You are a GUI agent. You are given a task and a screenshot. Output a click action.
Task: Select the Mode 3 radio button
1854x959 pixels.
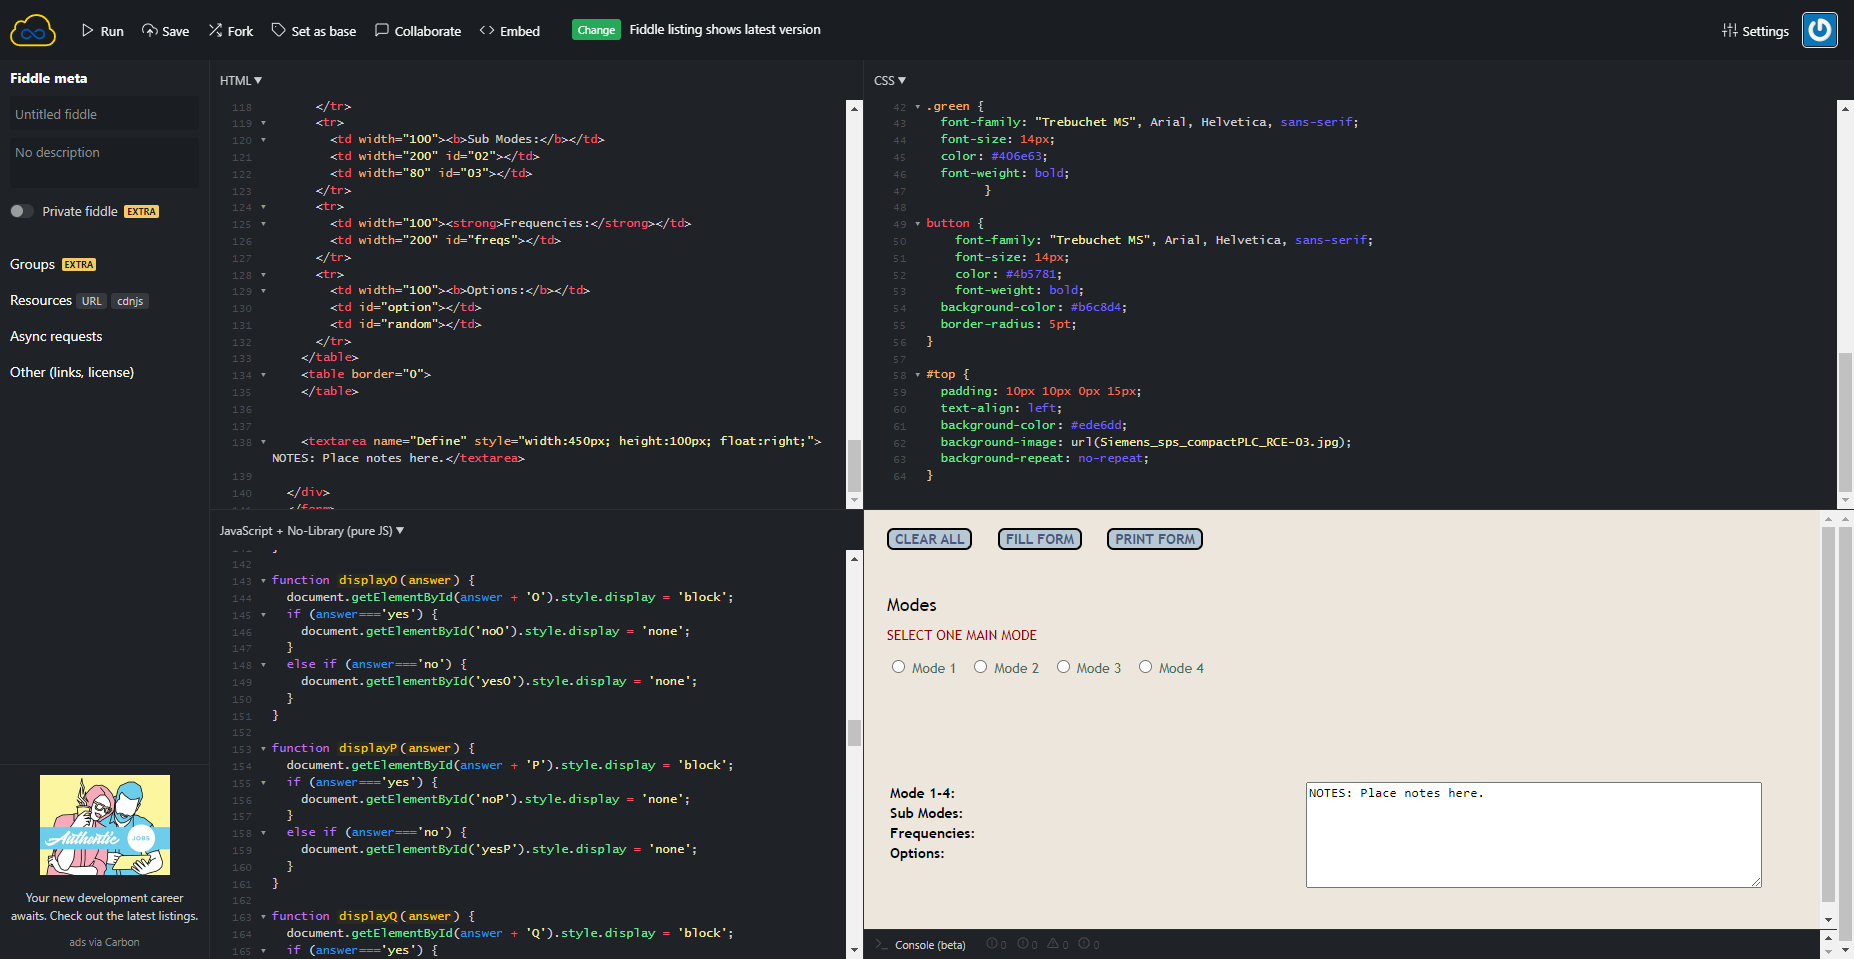[x=1063, y=667]
